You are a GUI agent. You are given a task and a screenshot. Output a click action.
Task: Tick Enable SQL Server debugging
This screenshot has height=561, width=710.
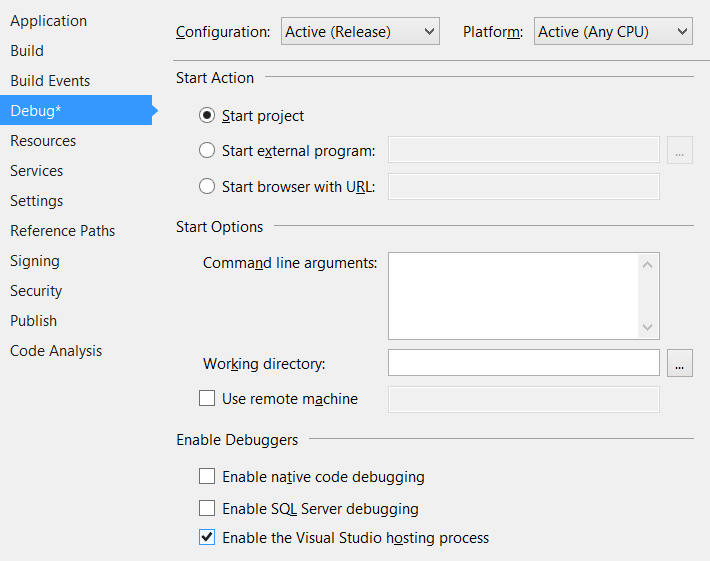207,508
